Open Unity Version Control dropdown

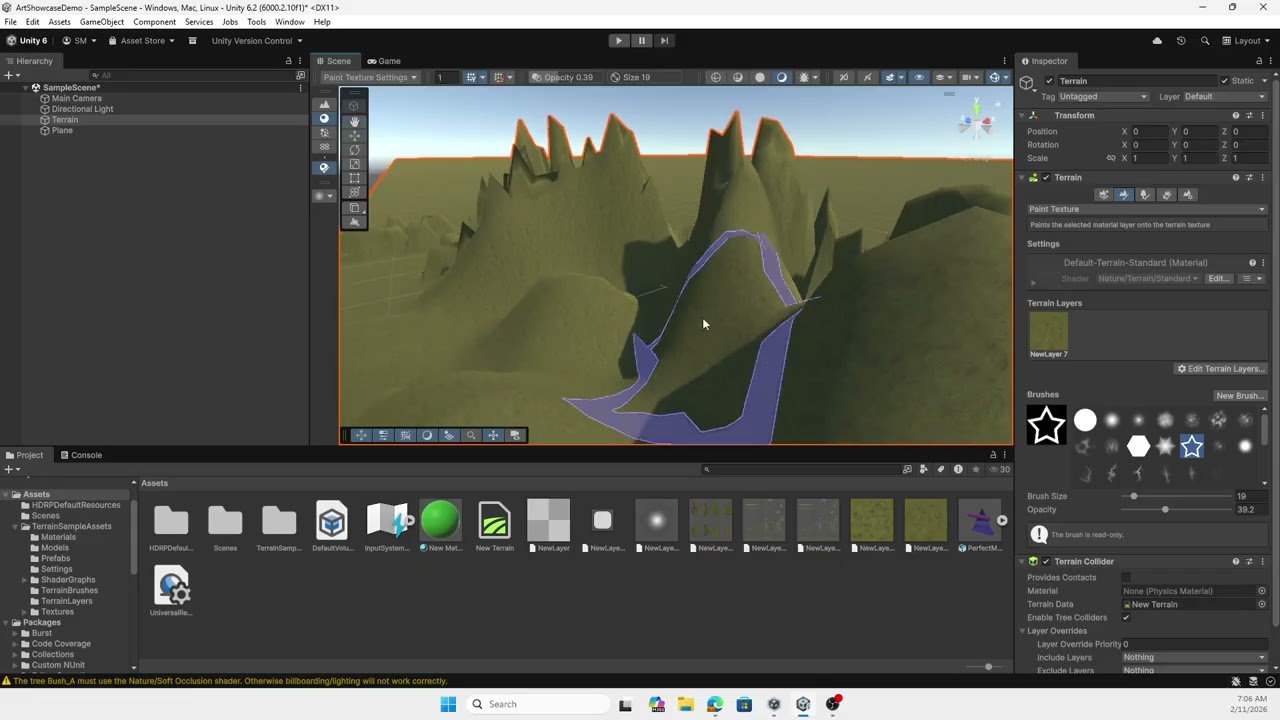point(257,41)
